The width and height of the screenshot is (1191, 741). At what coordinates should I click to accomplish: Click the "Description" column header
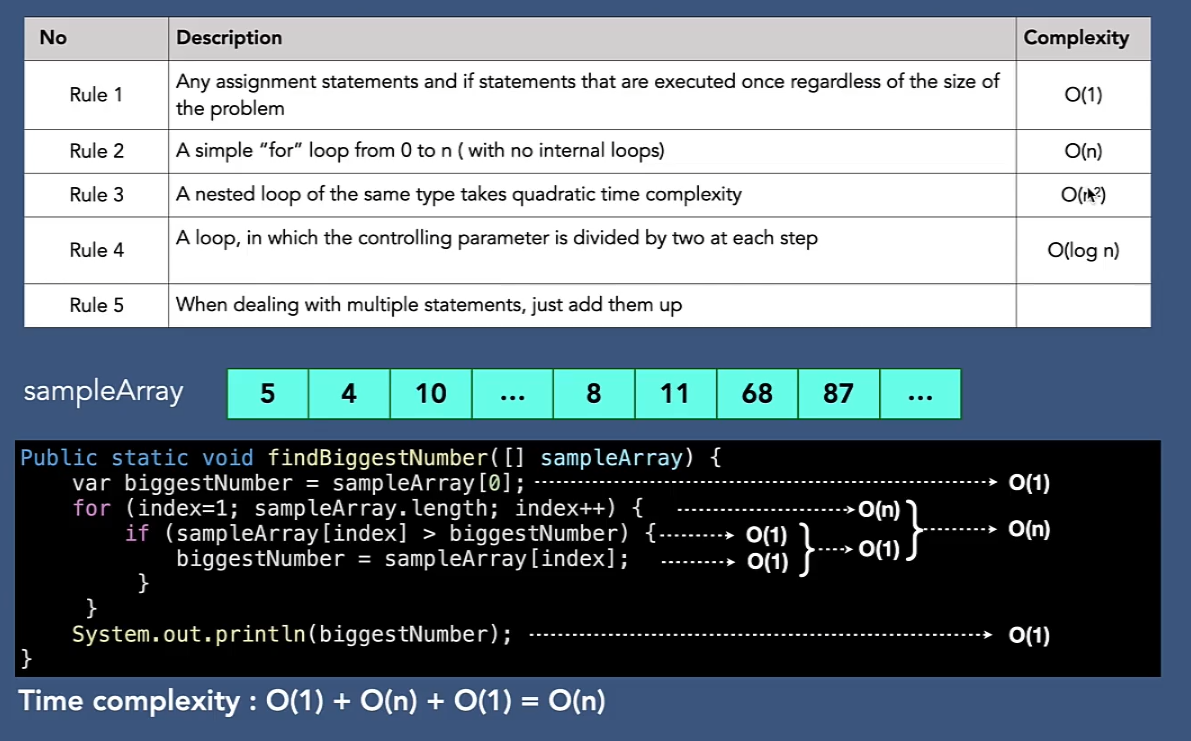click(x=229, y=38)
